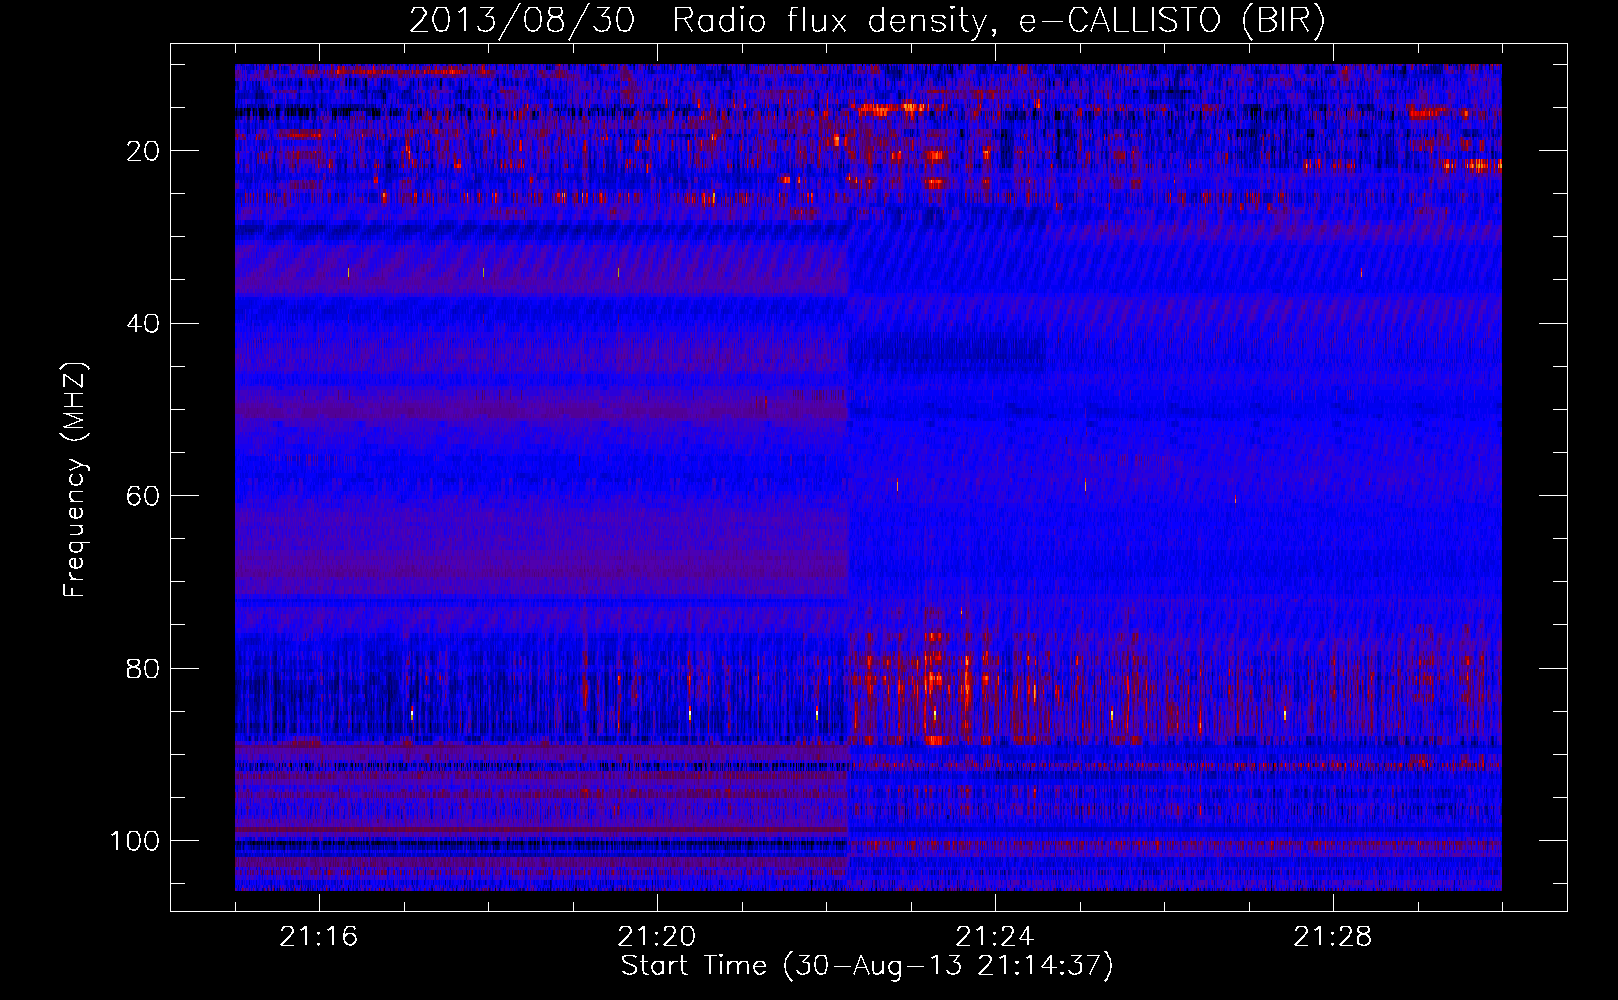Click the 40 MHz frequency label
The image size is (1618, 1000).
point(143,324)
